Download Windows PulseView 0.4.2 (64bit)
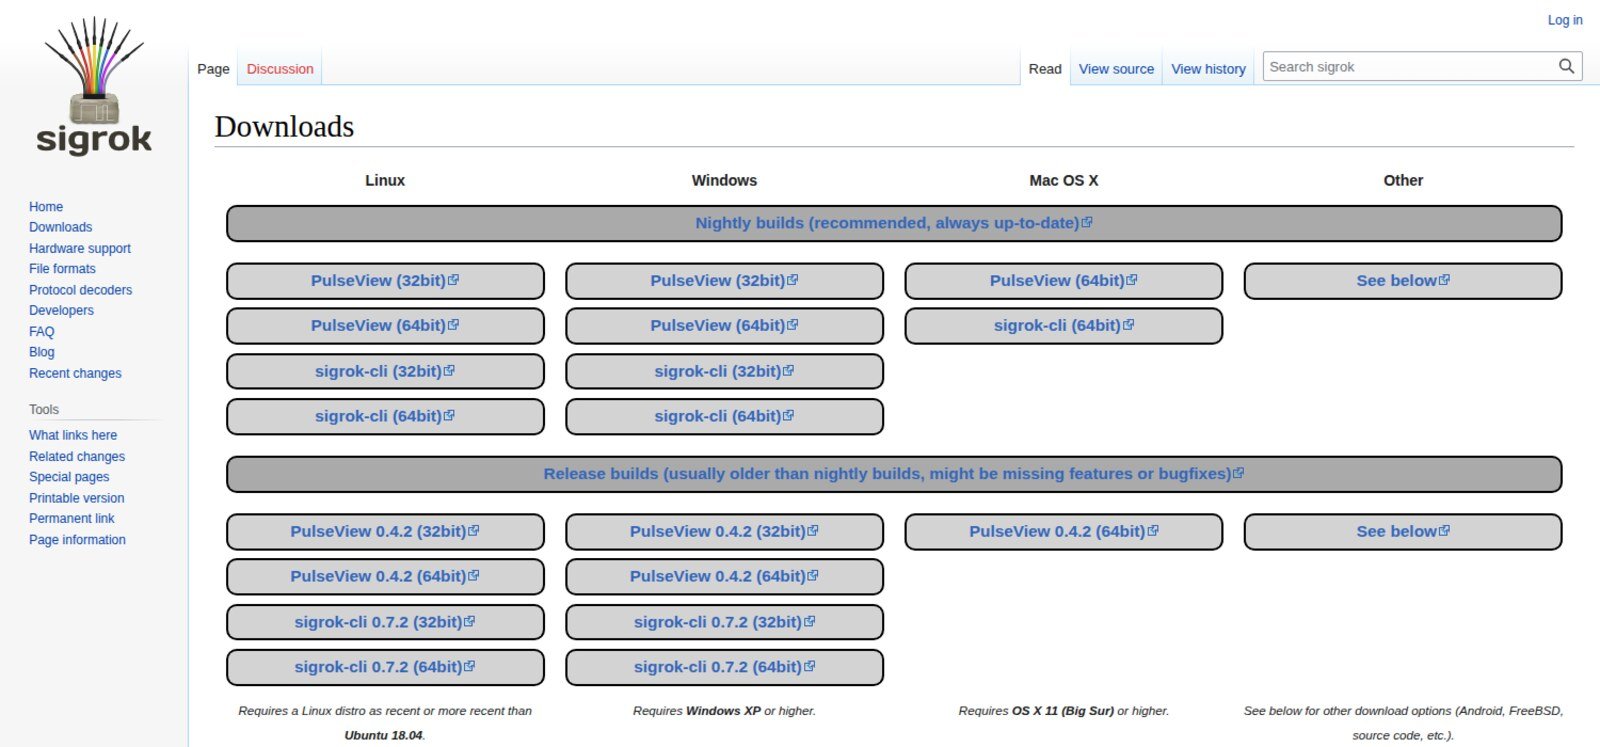Screen dimensions: 1600x747 point(724,577)
